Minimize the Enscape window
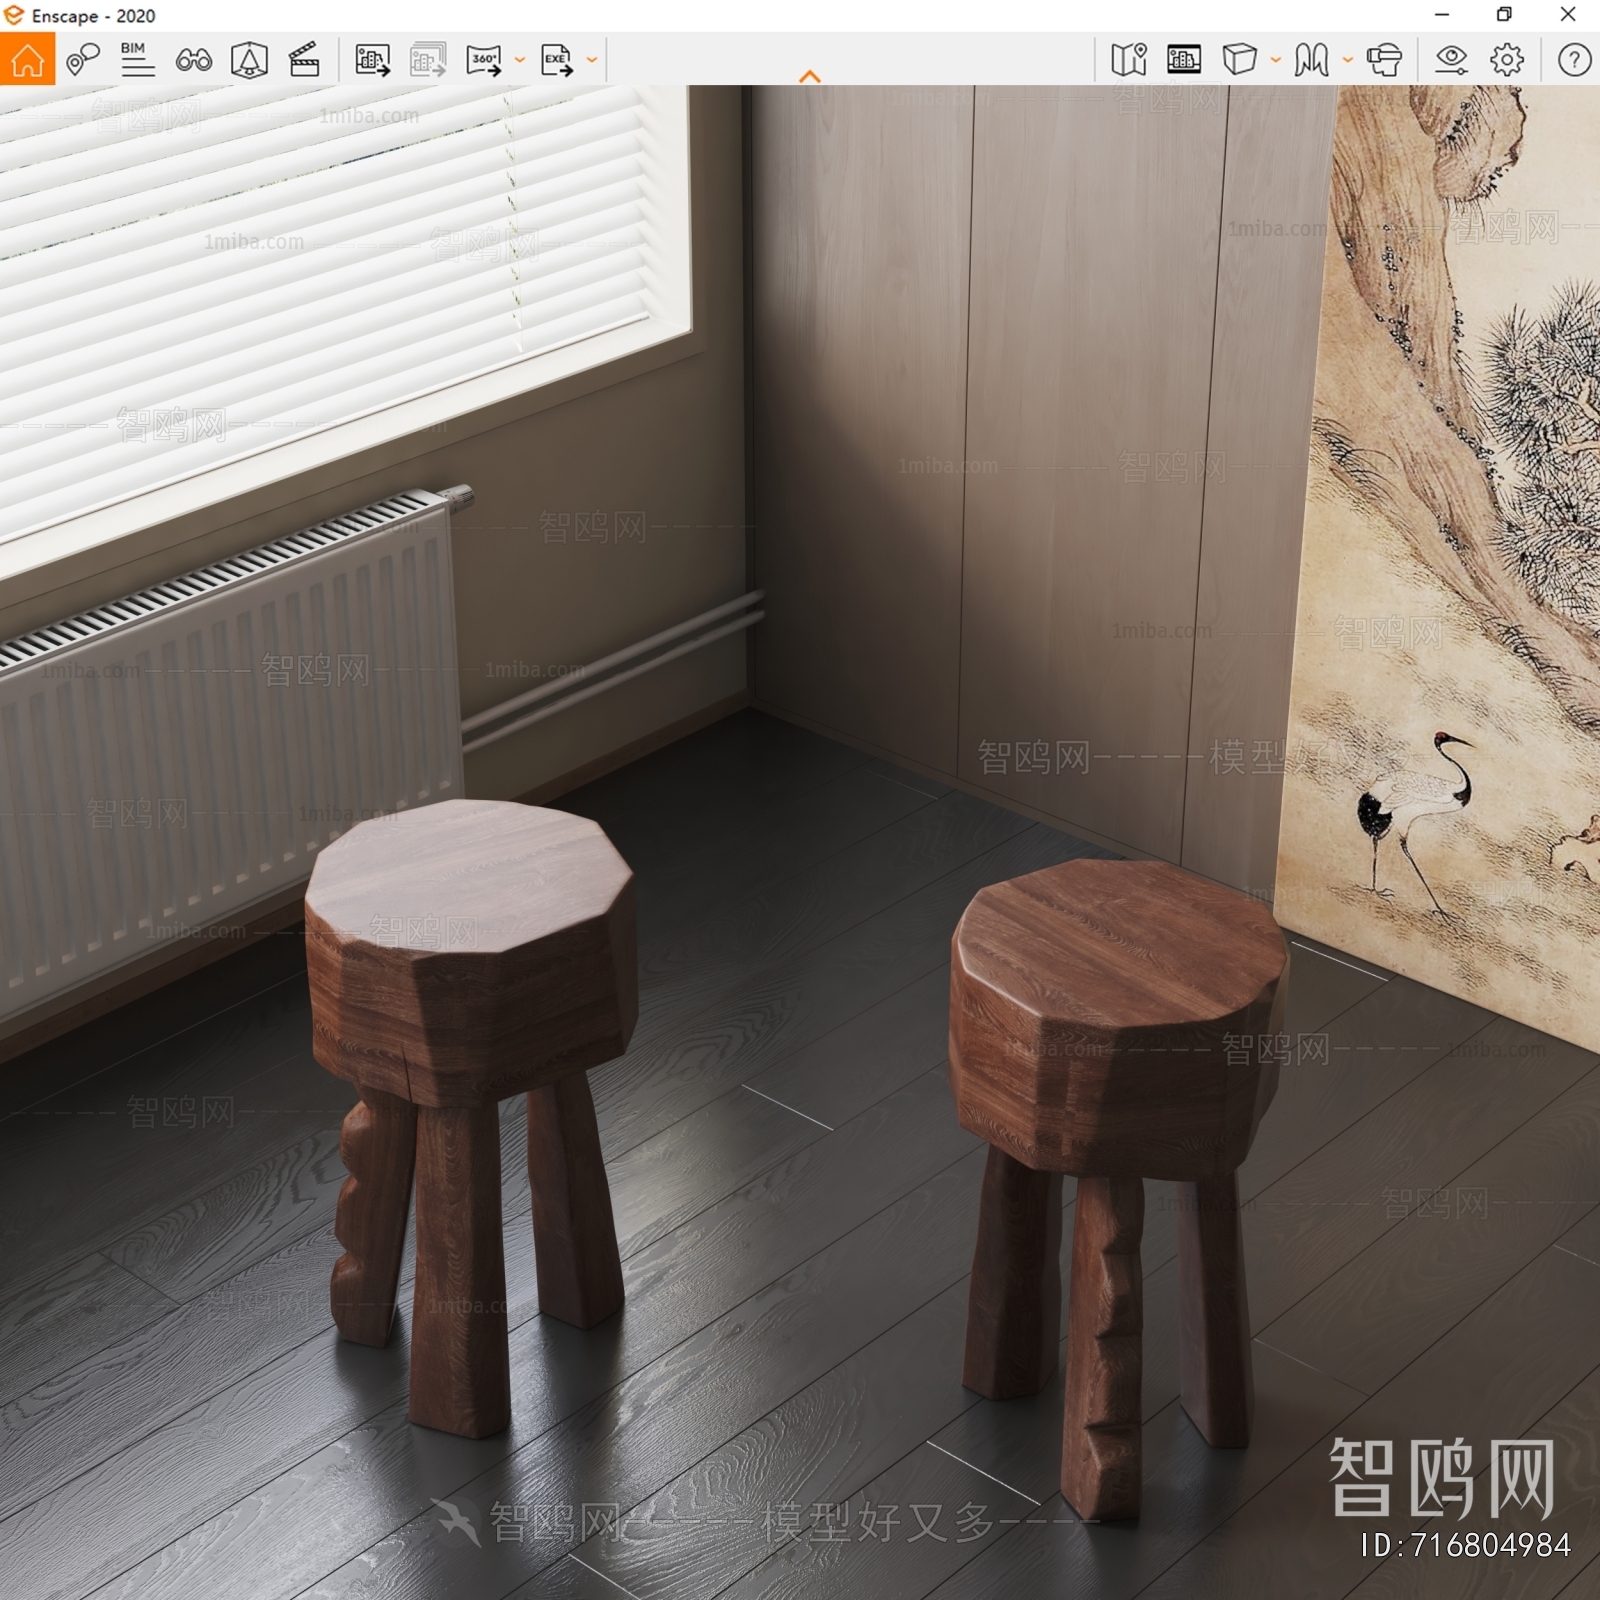The image size is (1600, 1600). coord(1442,15)
